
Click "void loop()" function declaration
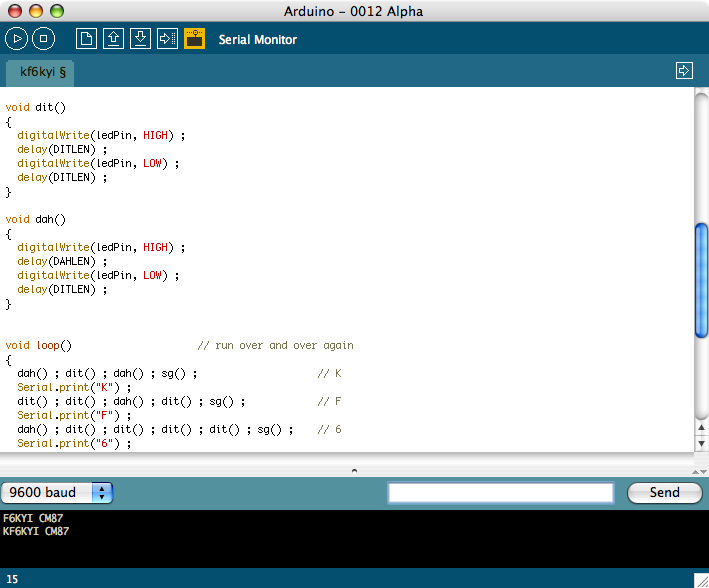(38, 346)
